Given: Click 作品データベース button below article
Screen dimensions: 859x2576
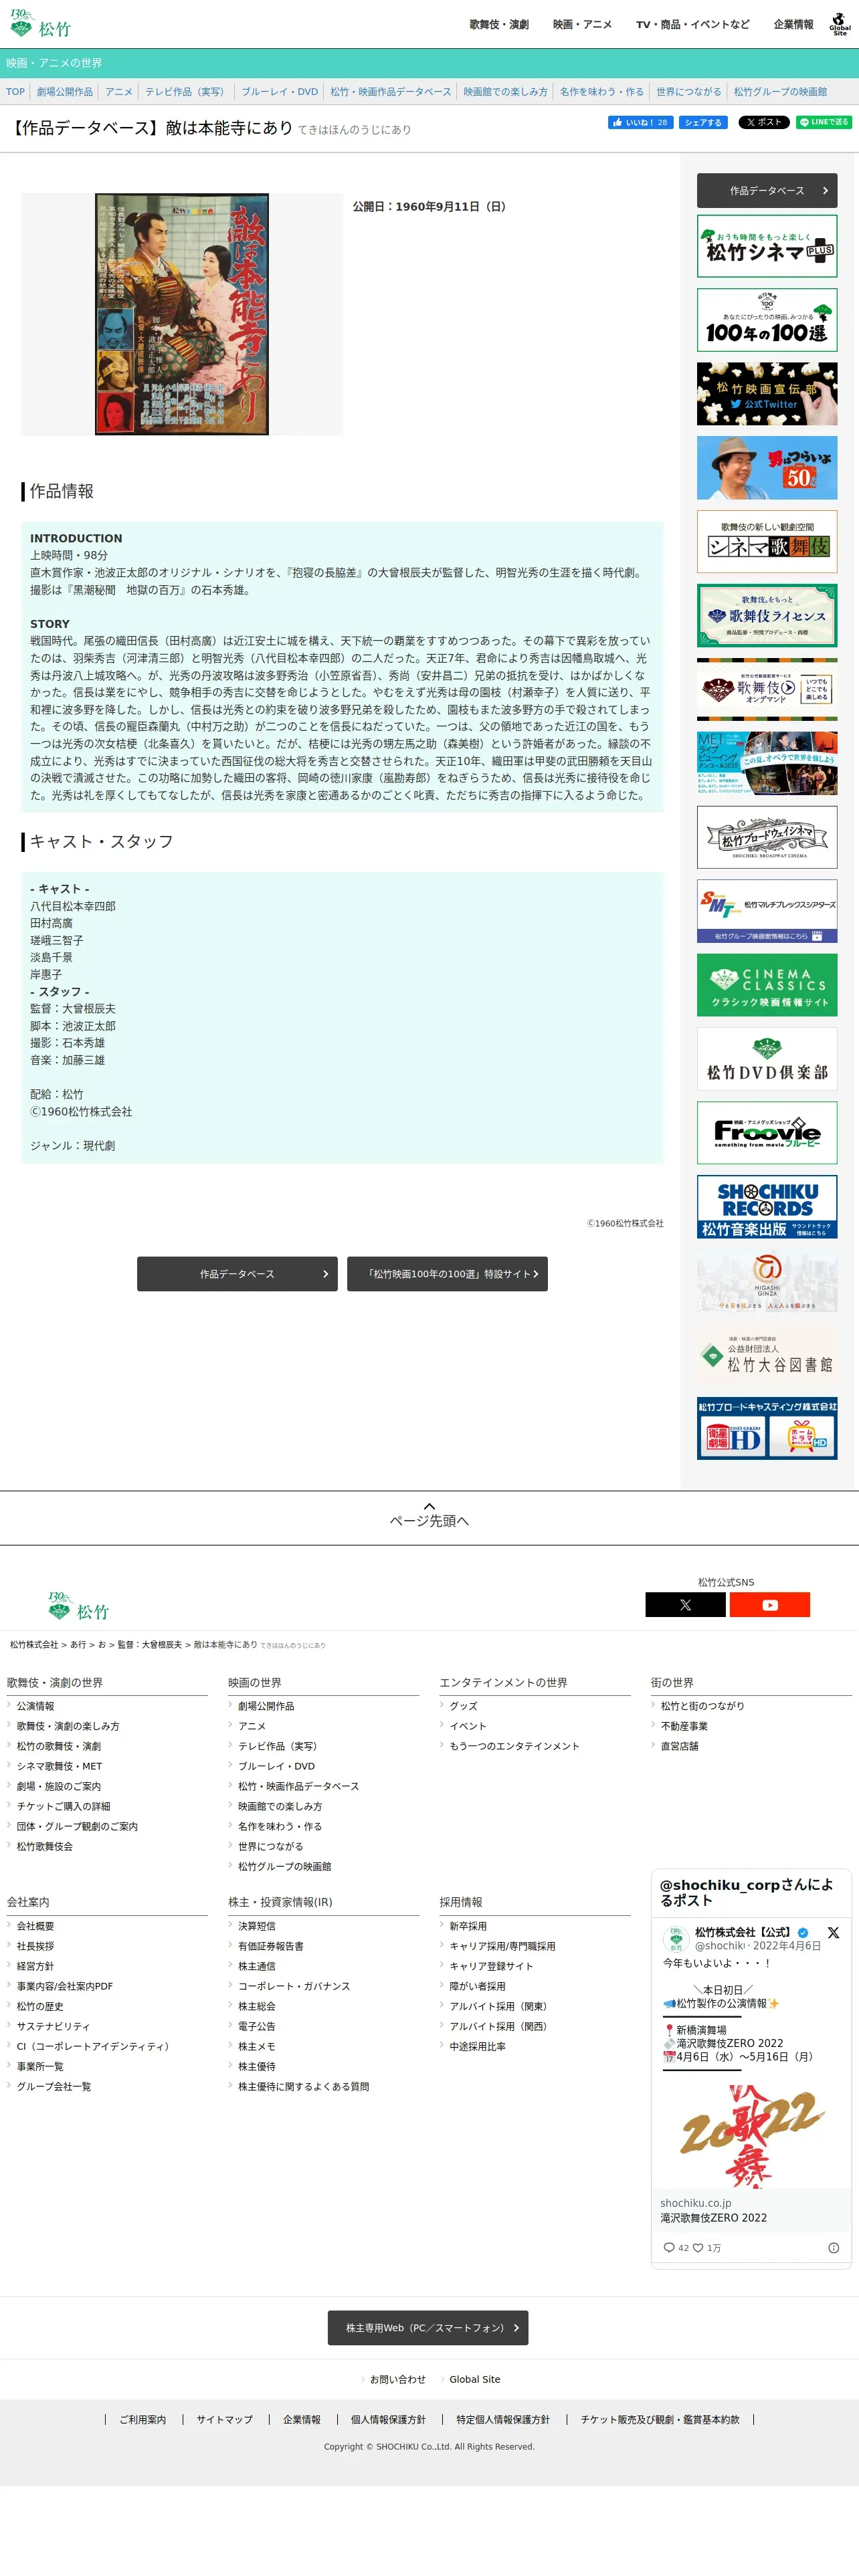Looking at the screenshot, I should coord(237,1274).
